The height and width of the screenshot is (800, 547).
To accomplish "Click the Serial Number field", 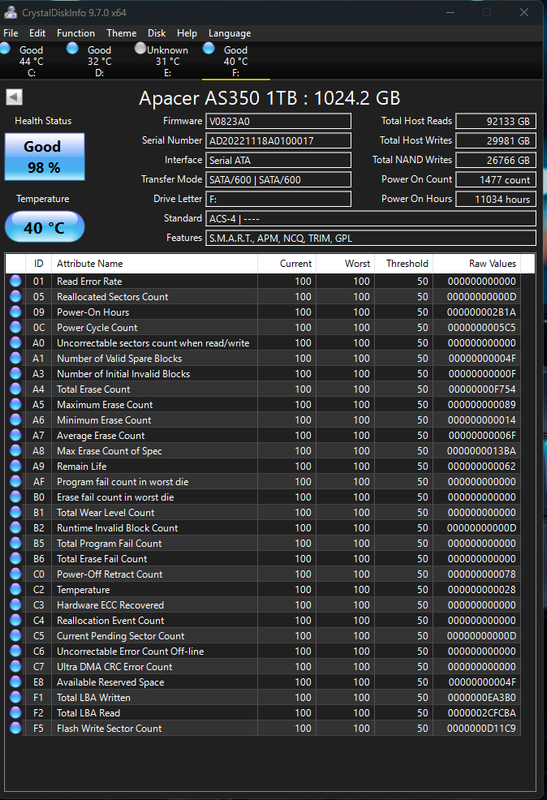I will [x=278, y=140].
